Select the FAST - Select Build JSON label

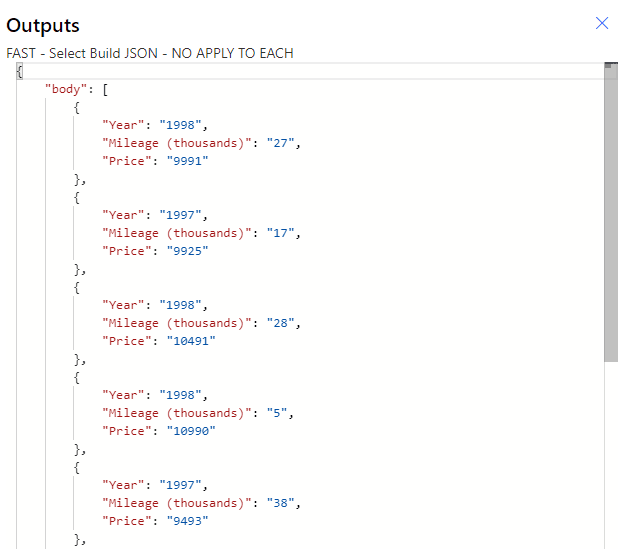150,53
